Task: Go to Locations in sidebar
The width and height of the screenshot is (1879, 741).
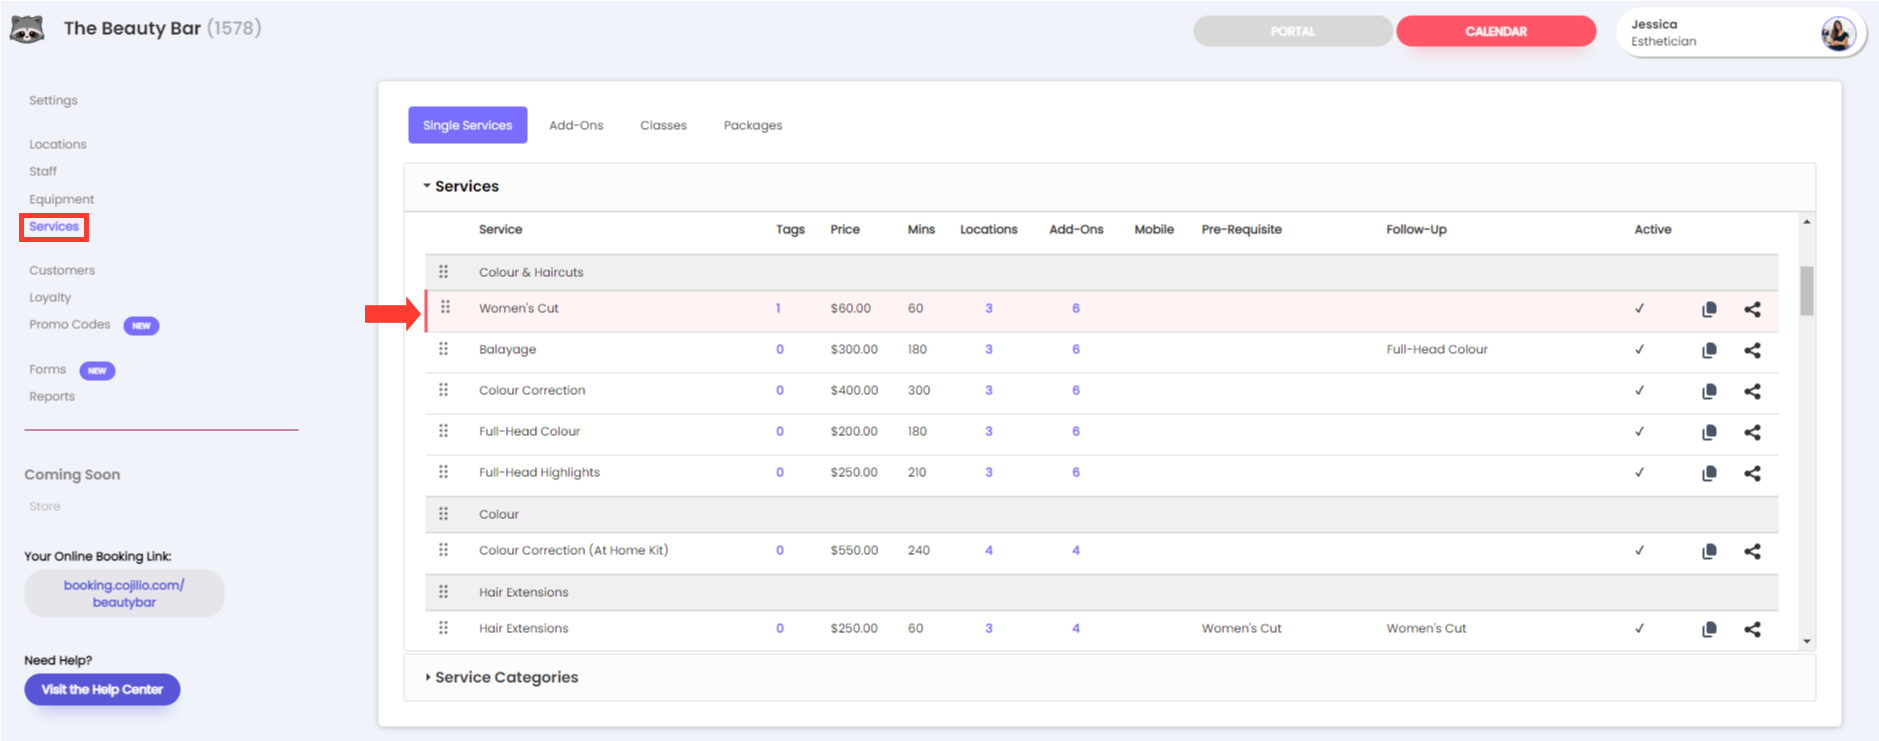Action: point(58,144)
